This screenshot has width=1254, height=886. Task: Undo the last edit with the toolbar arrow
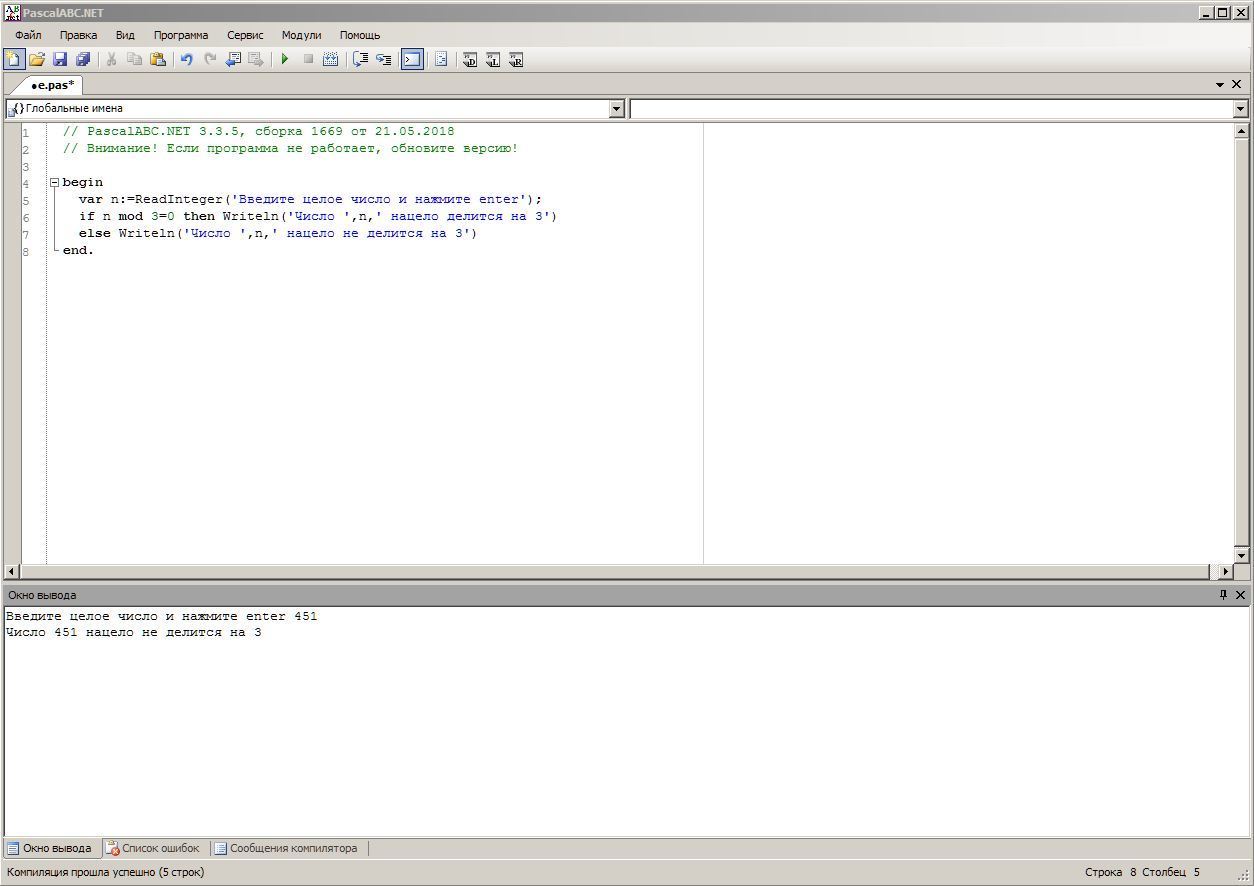point(186,60)
